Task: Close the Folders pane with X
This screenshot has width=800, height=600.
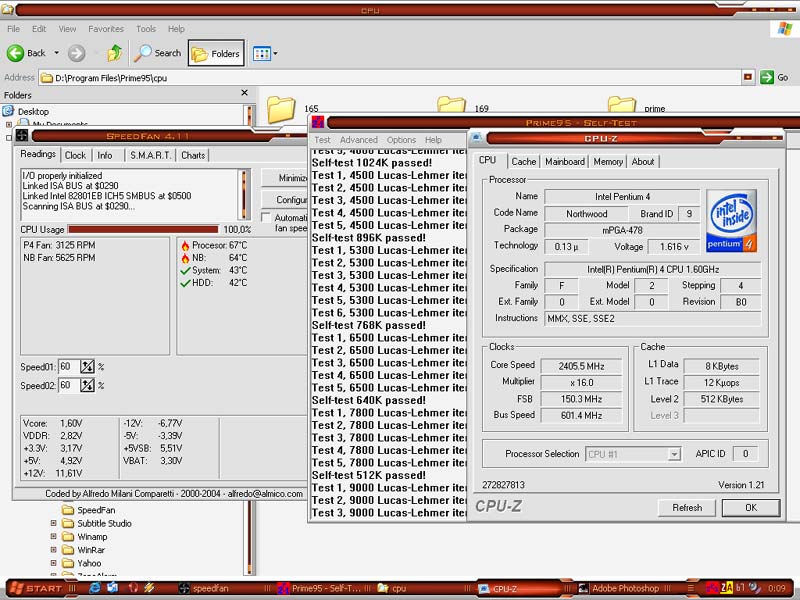Action: [244, 94]
